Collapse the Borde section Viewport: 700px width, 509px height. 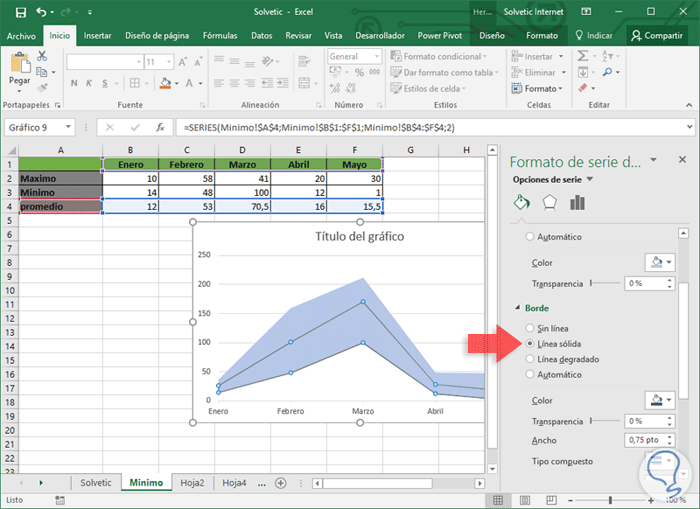click(517, 308)
